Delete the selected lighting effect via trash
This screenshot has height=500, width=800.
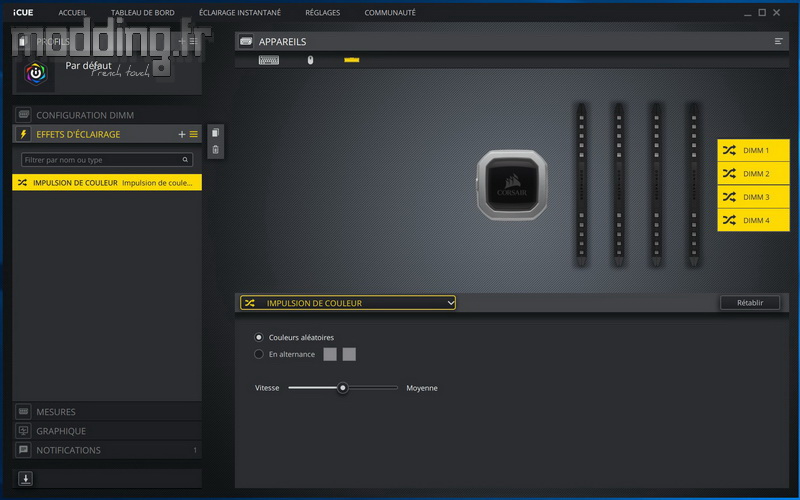point(215,150)
